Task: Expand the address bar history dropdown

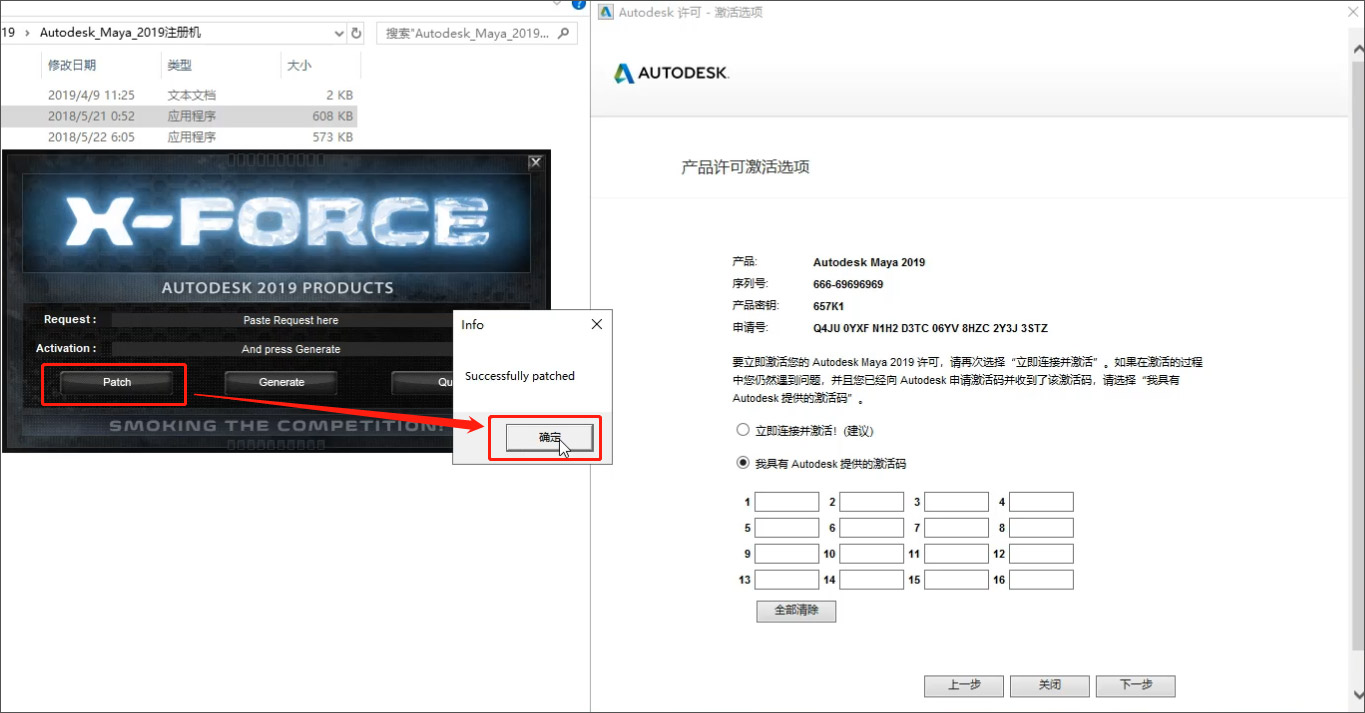Action: 339,33
